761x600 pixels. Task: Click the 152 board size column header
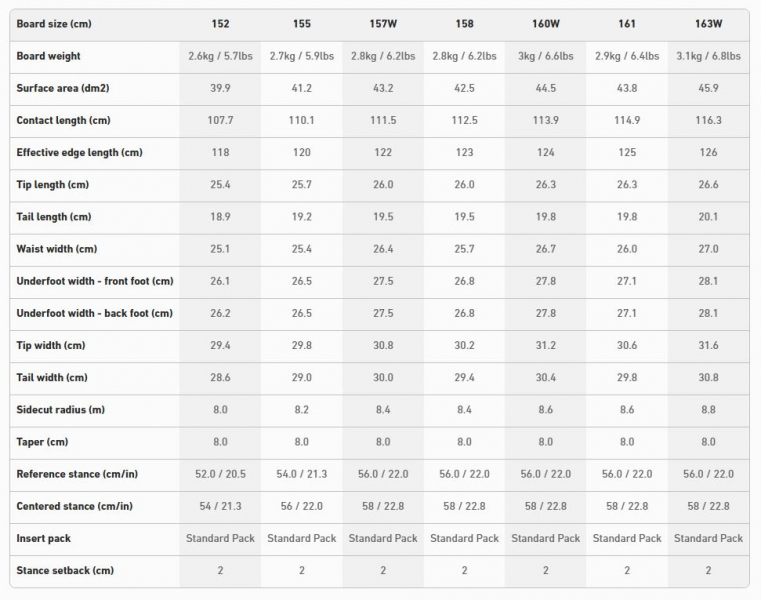220,24
